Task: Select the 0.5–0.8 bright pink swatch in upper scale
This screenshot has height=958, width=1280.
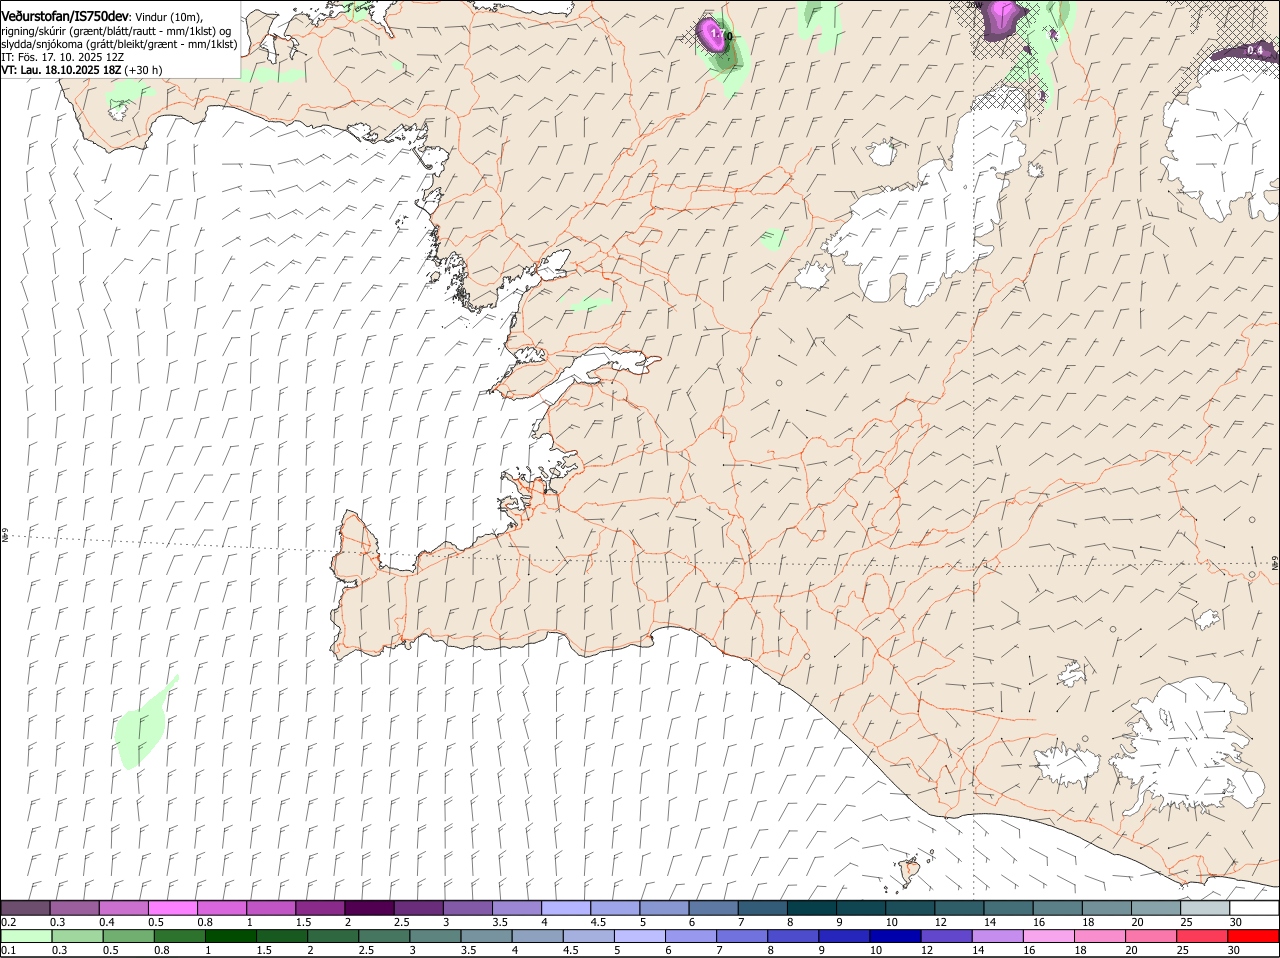Action: click(x=173, y=908)
